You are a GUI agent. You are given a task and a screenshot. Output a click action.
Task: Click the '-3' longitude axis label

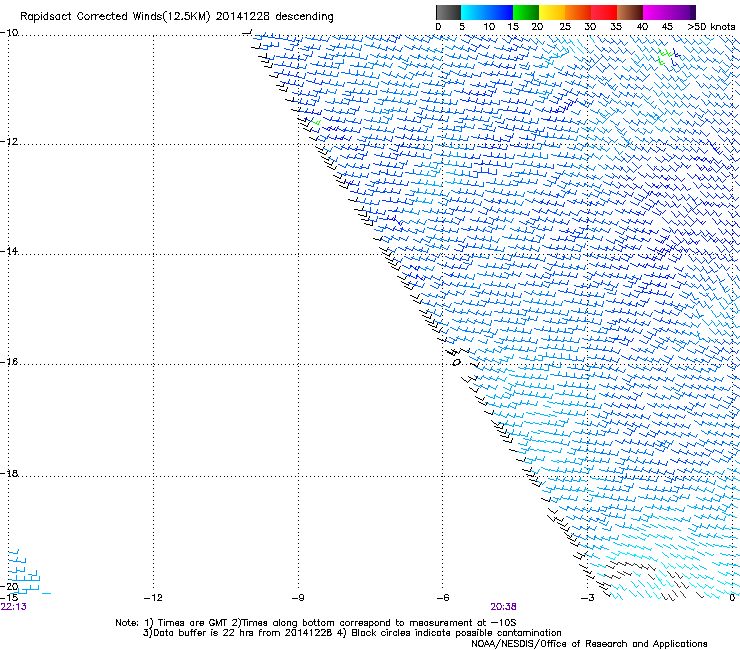[587, 598]
